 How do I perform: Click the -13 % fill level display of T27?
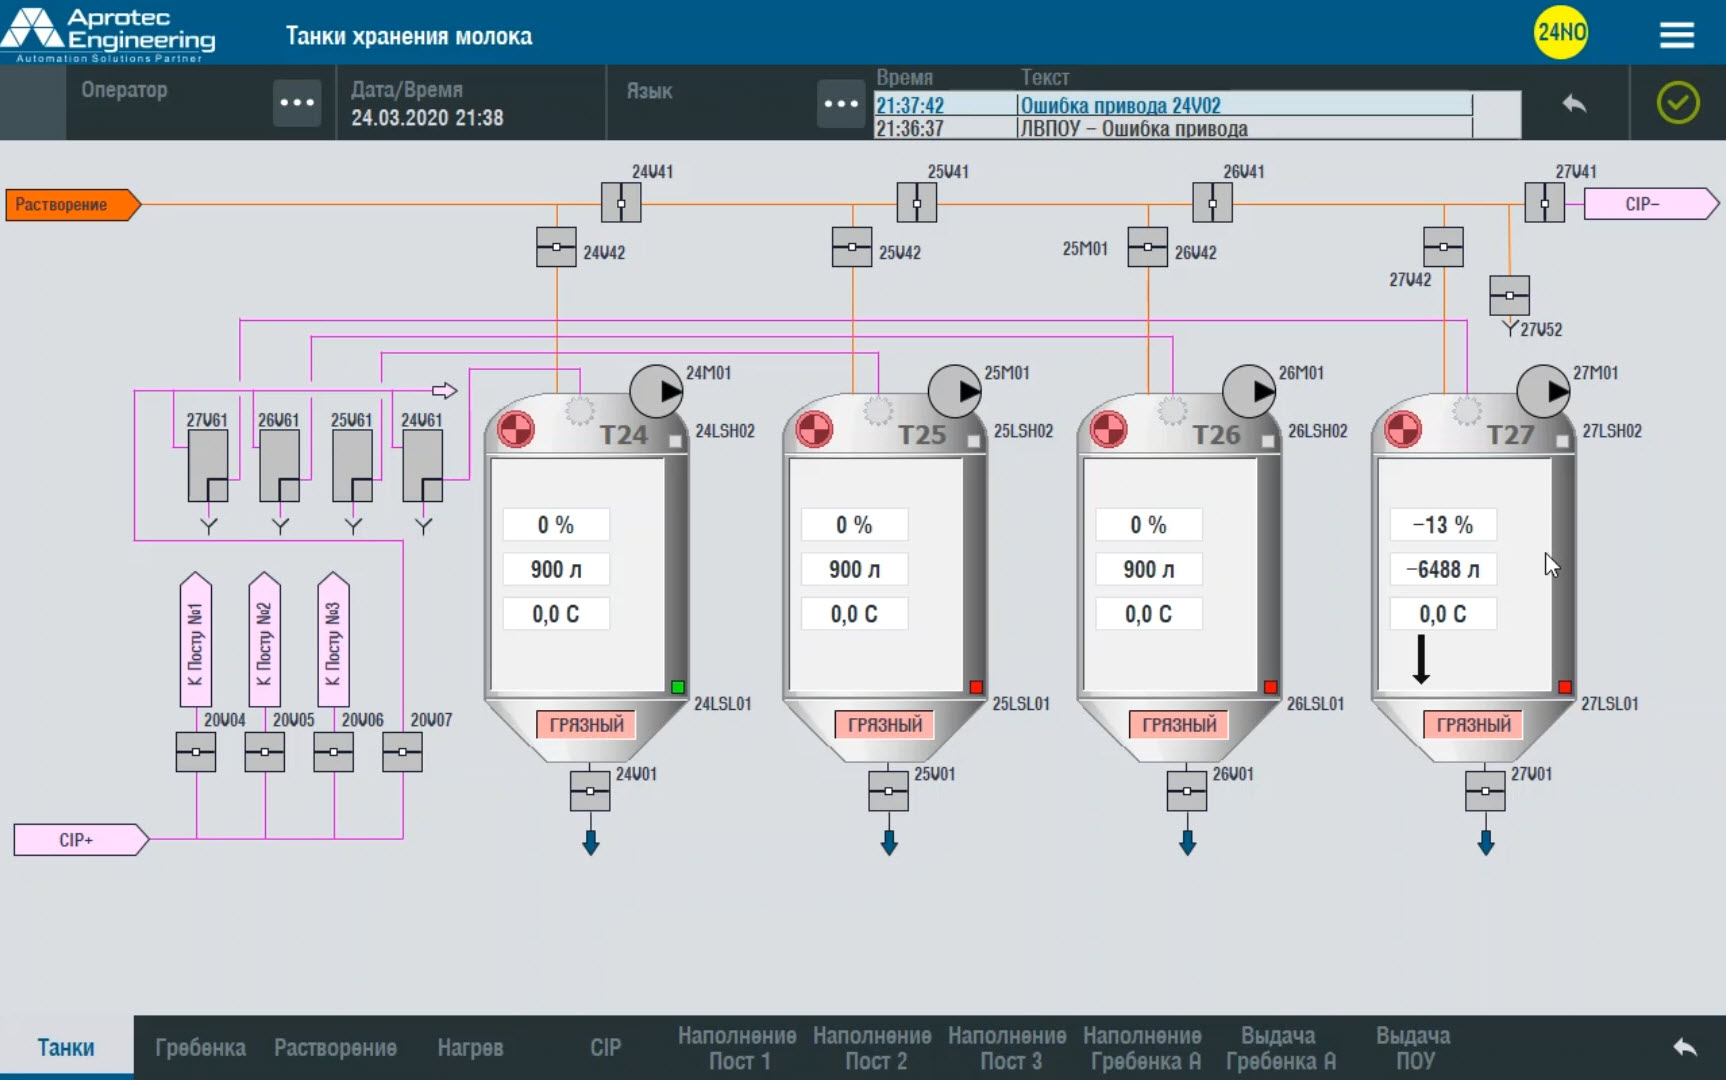[1442, 523]
